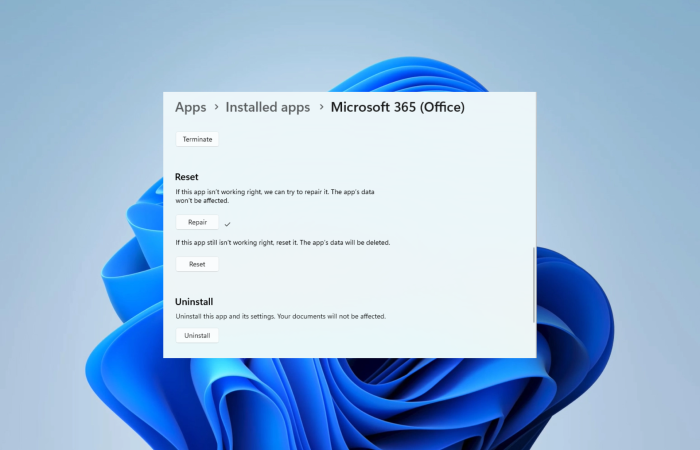Image resolution: width=700 pixels, height=450 pixels.
Task: Click 'The app's data will be deleted' text
Action: [345, 242]
